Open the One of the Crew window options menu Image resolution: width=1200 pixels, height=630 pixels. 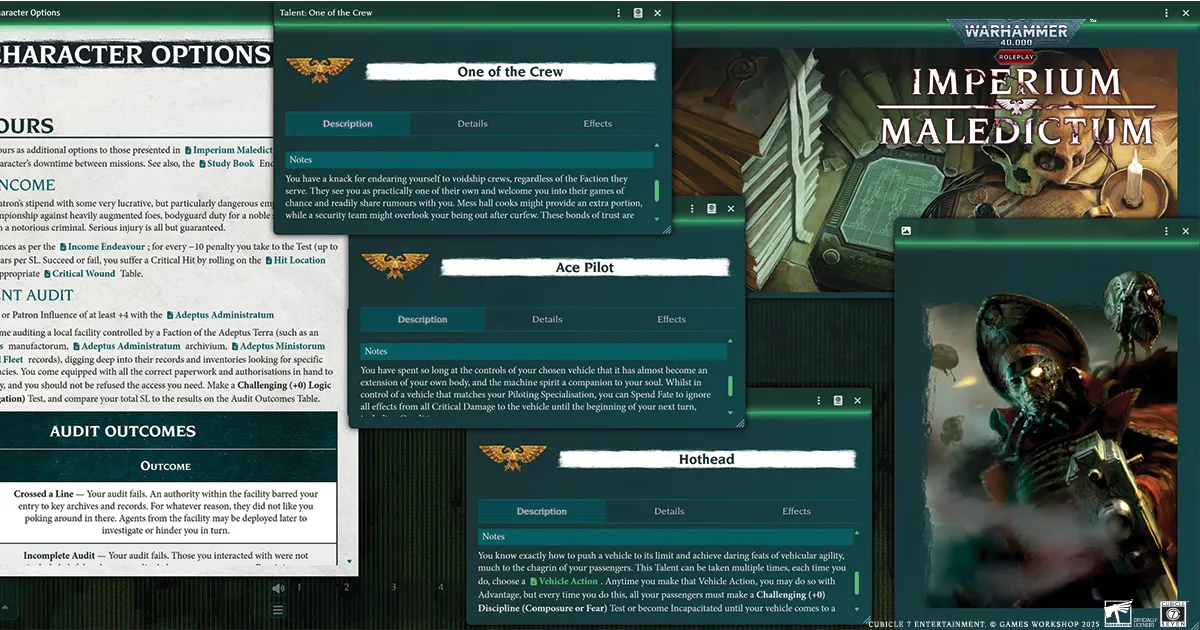619,13
